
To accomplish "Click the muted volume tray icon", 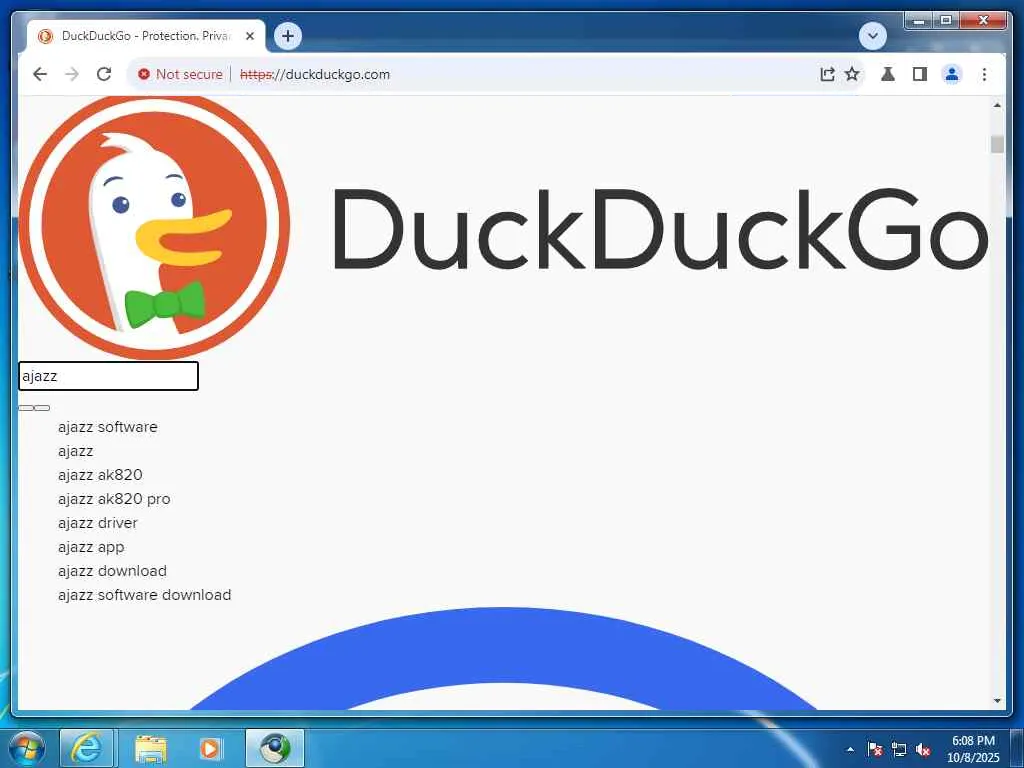I will (923, 749).
